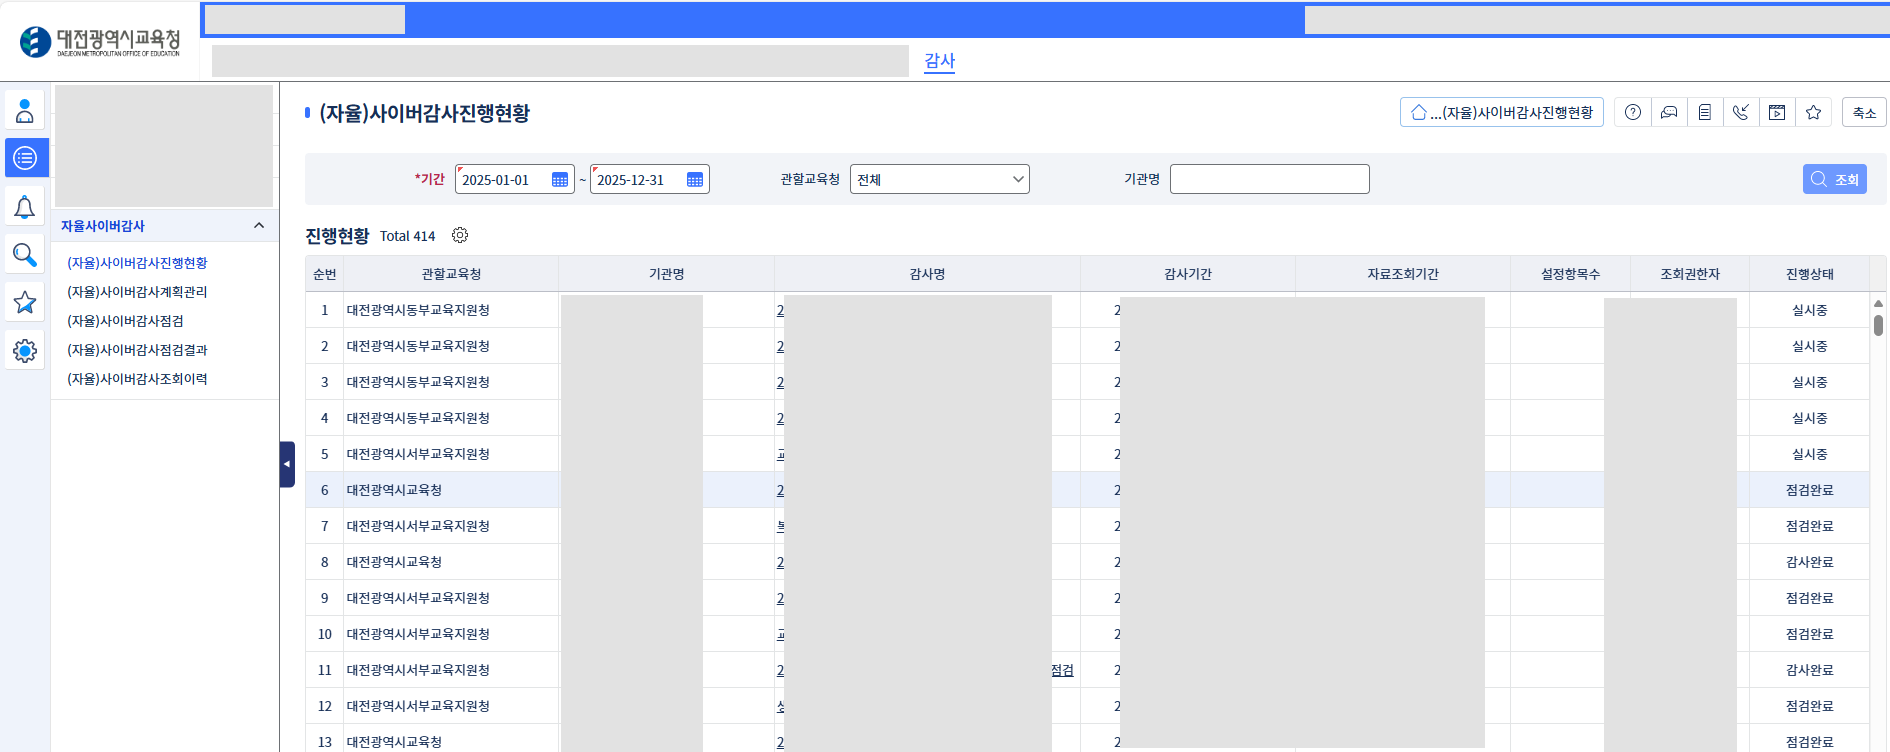
Task: Click the blue 조회 search button
Action: point(1834,180)
